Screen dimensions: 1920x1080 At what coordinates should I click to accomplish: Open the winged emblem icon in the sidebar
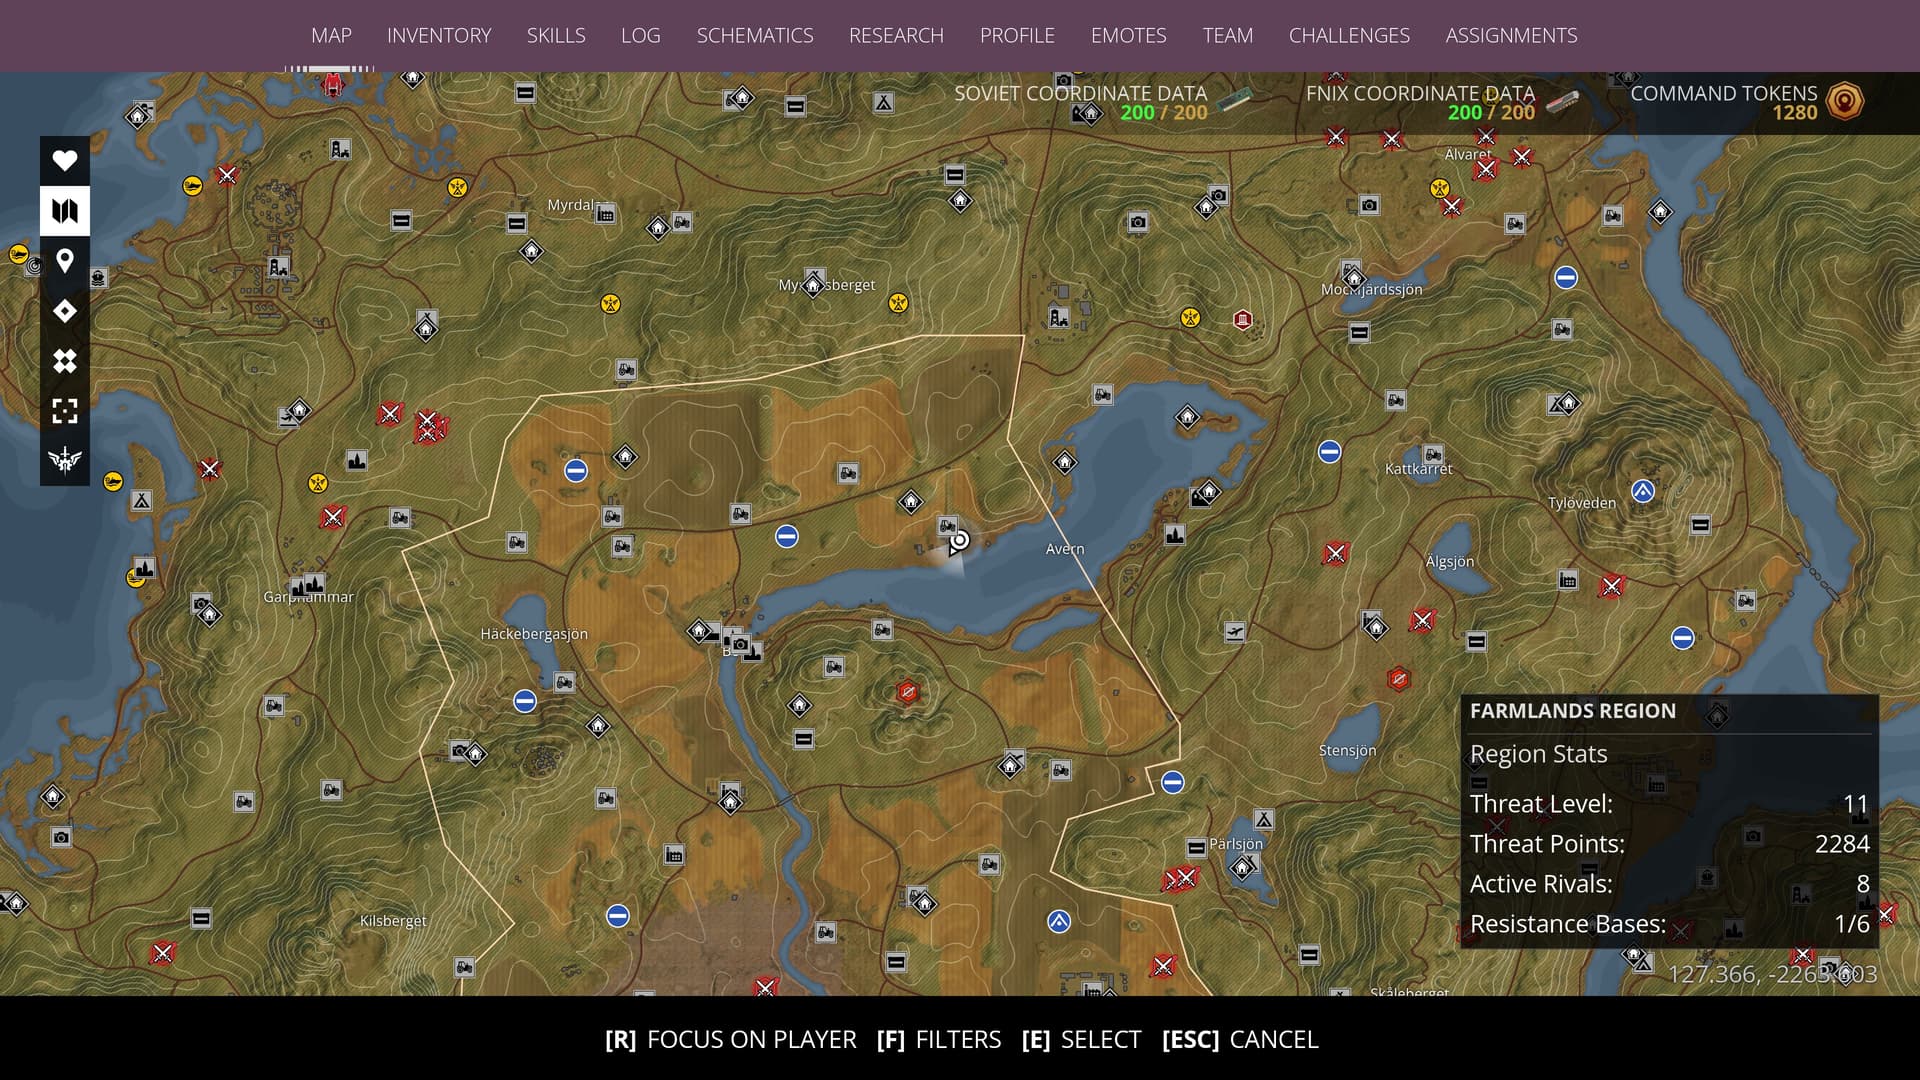click(65, 460)
